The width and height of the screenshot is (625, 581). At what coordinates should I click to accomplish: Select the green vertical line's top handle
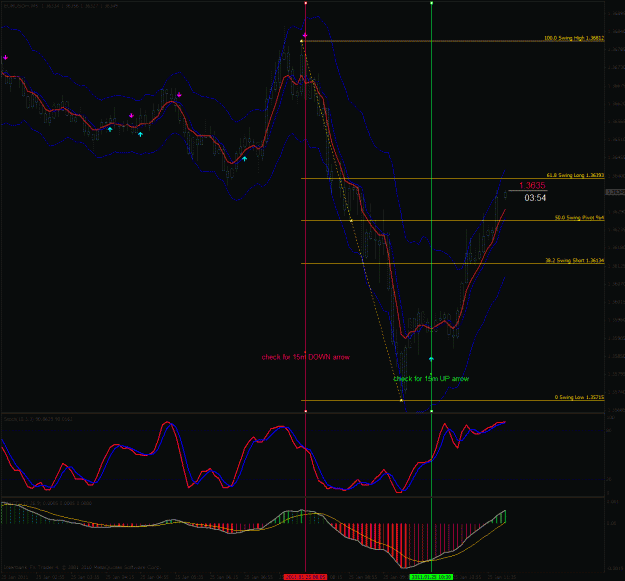[x=432, y=3]
